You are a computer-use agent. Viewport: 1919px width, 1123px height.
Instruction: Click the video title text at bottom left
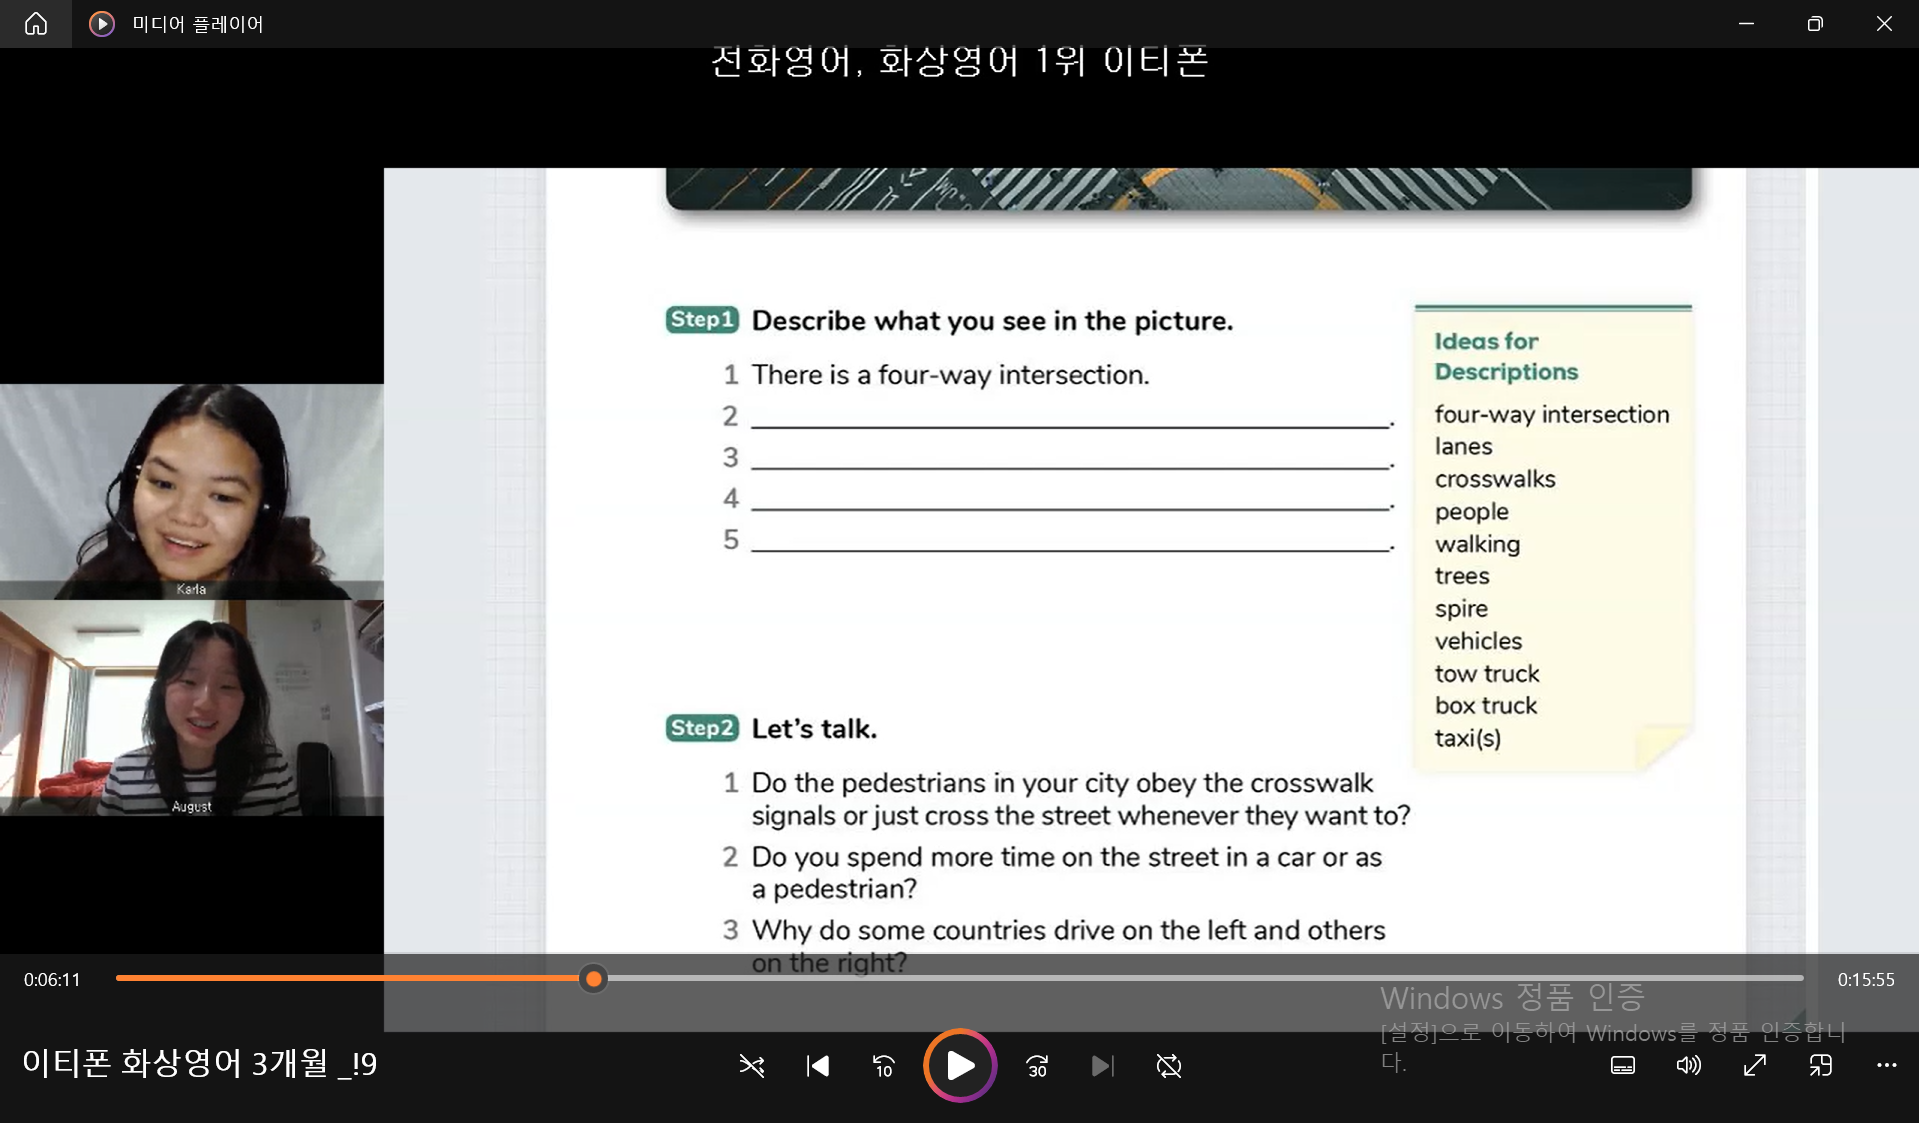[x=200, y=1063]
